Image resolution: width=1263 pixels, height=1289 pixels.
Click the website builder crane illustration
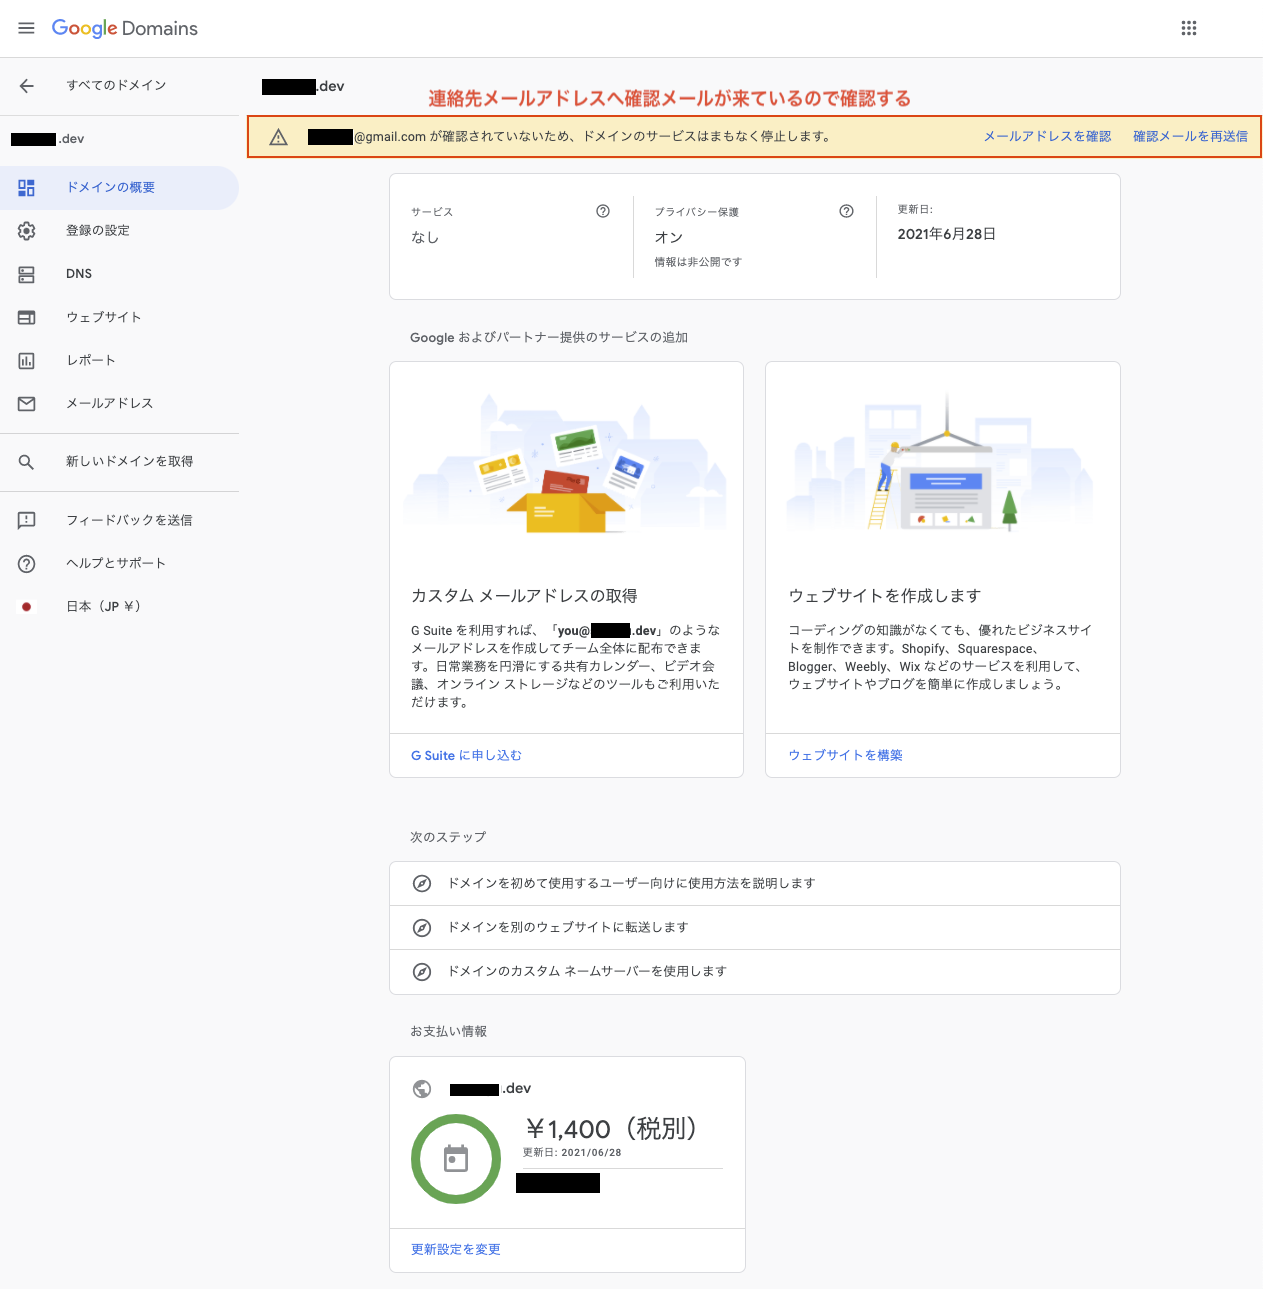tap(942, 465)
